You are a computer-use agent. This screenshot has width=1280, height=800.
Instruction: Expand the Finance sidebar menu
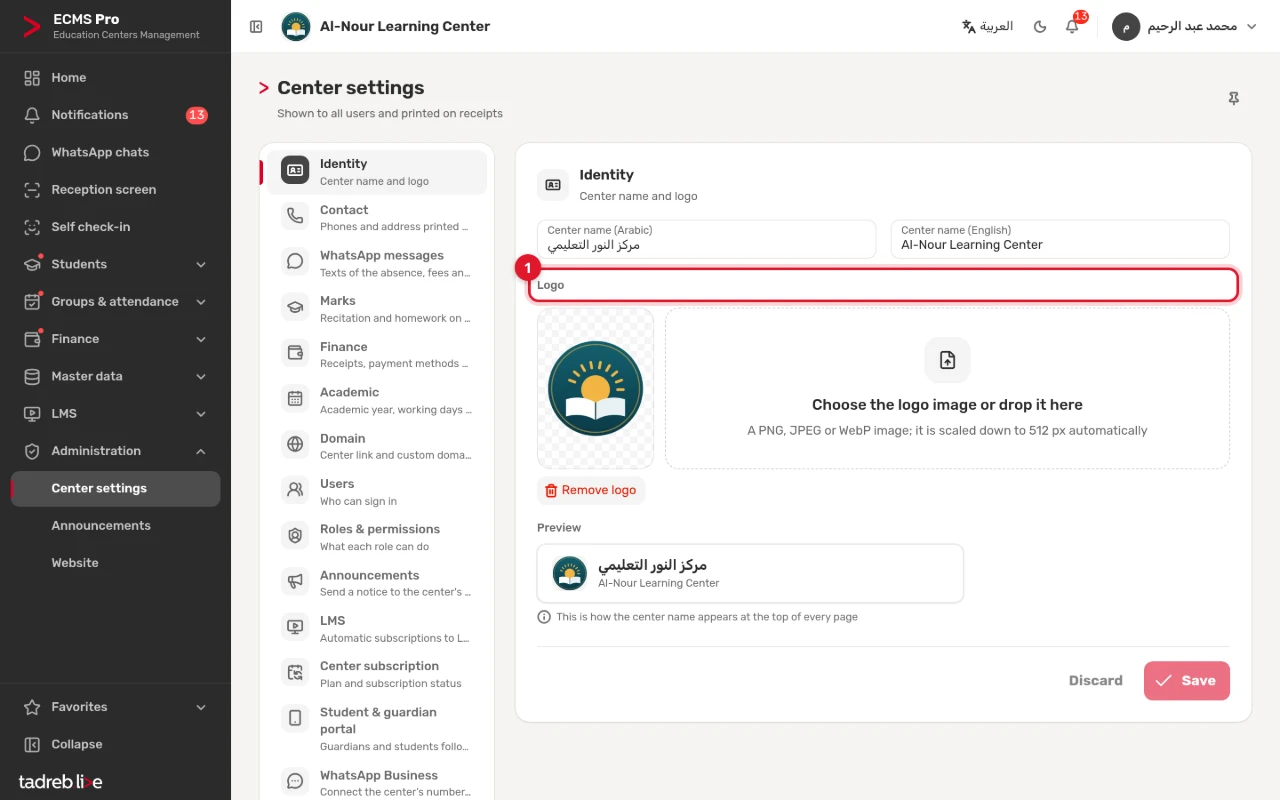[x=115, y=339]
